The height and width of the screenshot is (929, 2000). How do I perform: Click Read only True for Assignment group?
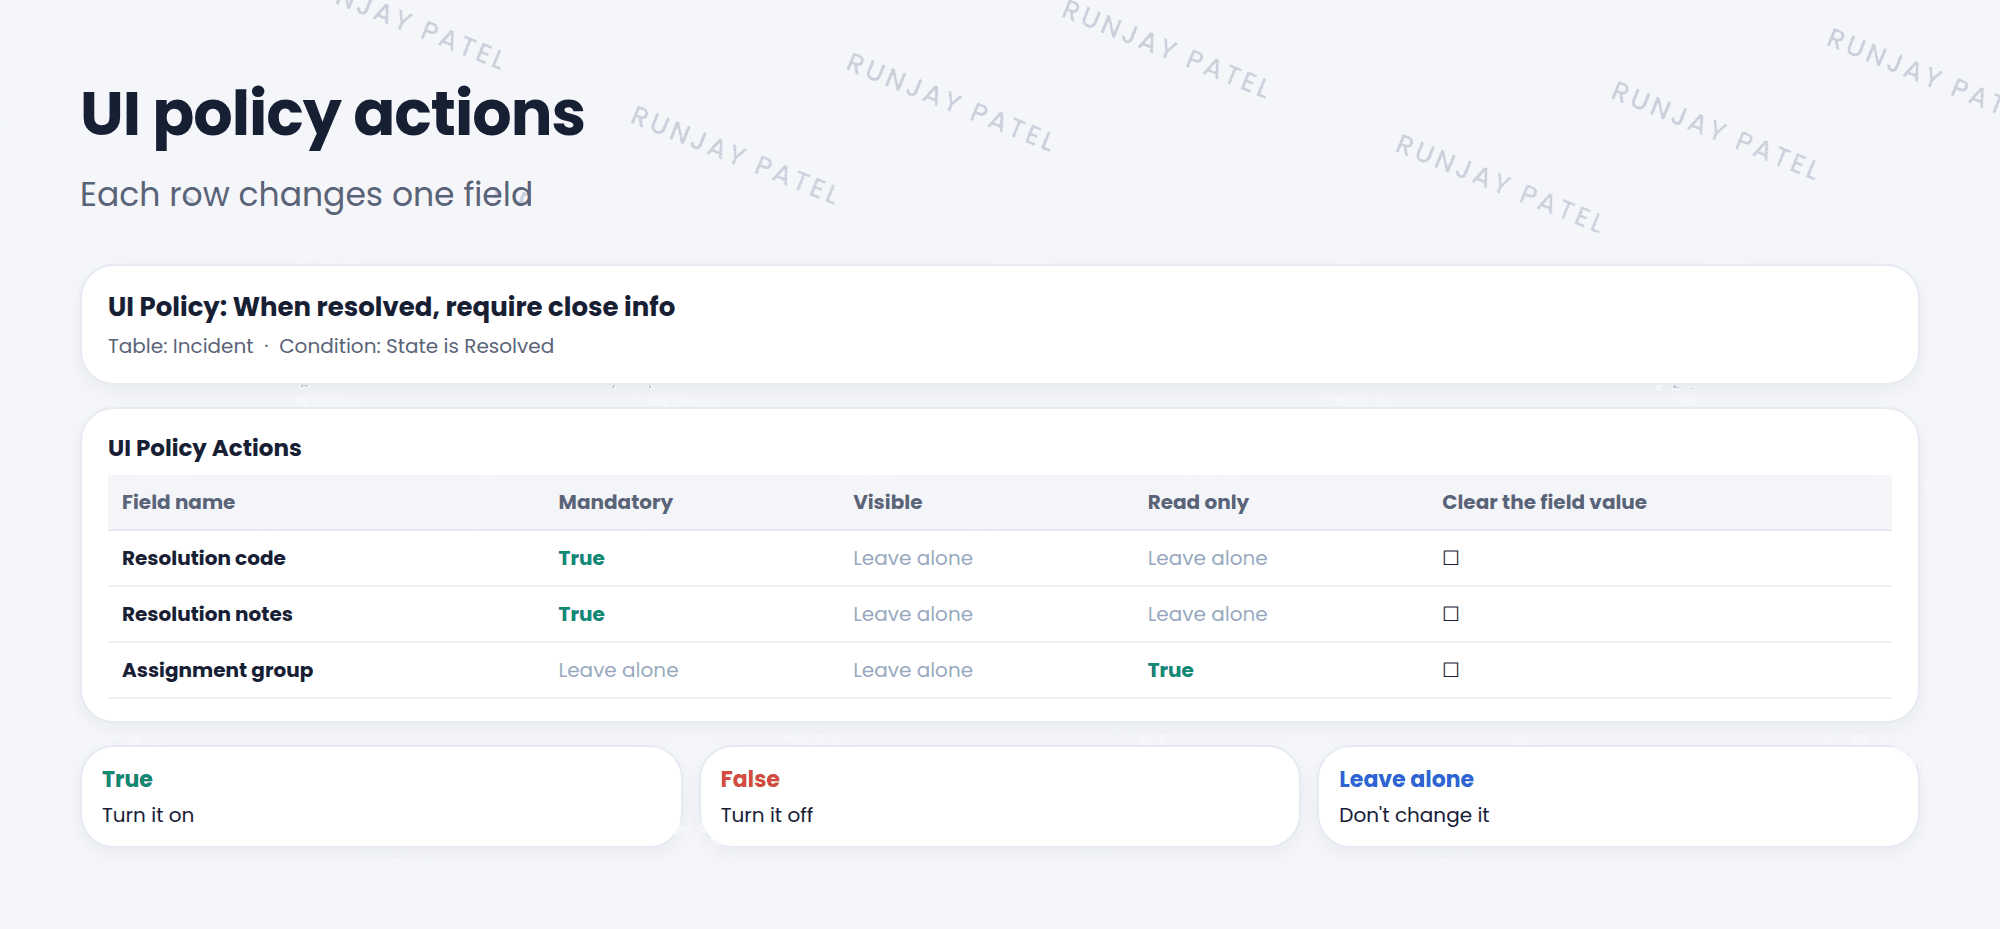pyautogui.click(x=1170, y=670)
